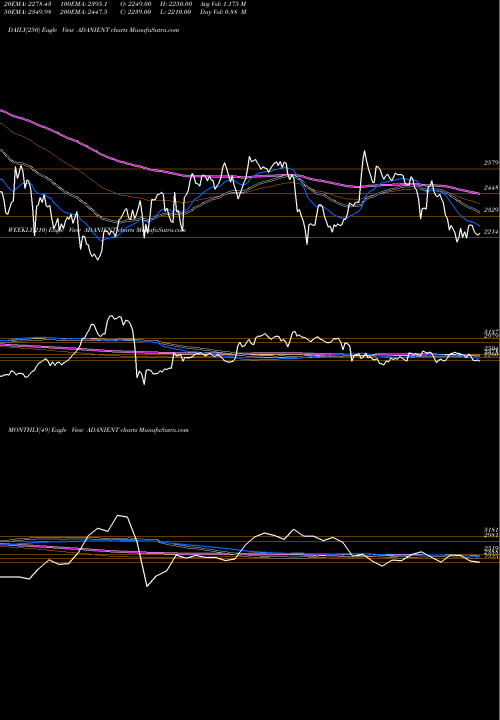Click the DAILY(250) Eagle View chart title
Image resolution: width=500 pixels, height=720 pixels.
pos(94,30)
